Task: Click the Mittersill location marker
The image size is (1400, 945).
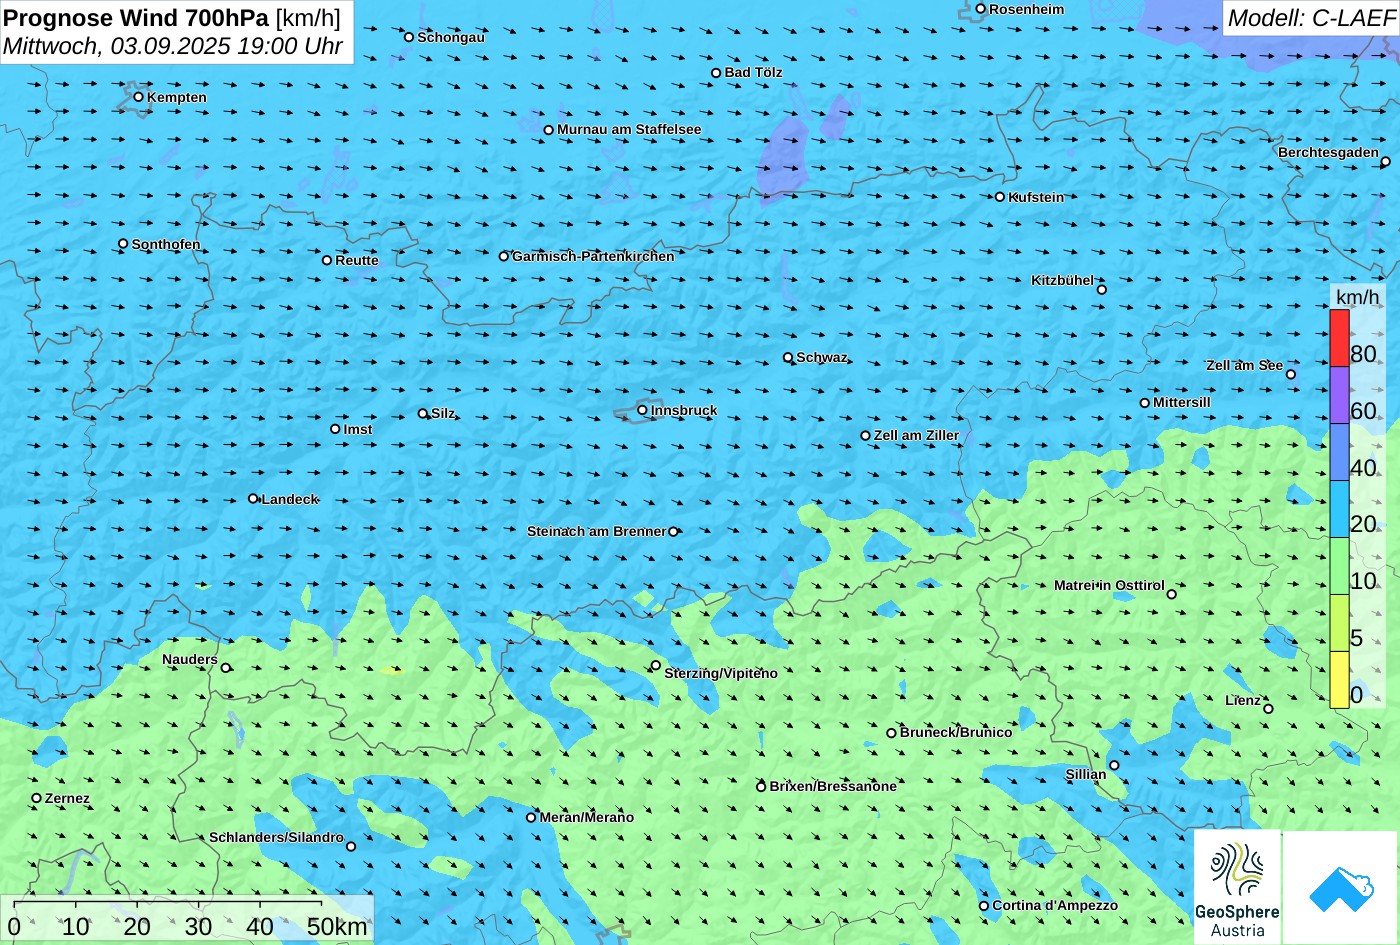Action: [x=1145, y=403]
